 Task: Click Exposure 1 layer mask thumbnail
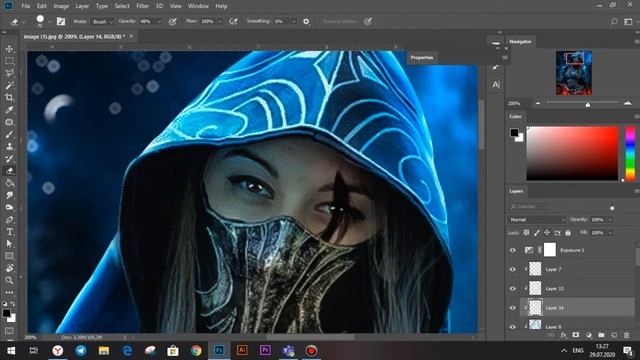[x=550, y=250]
